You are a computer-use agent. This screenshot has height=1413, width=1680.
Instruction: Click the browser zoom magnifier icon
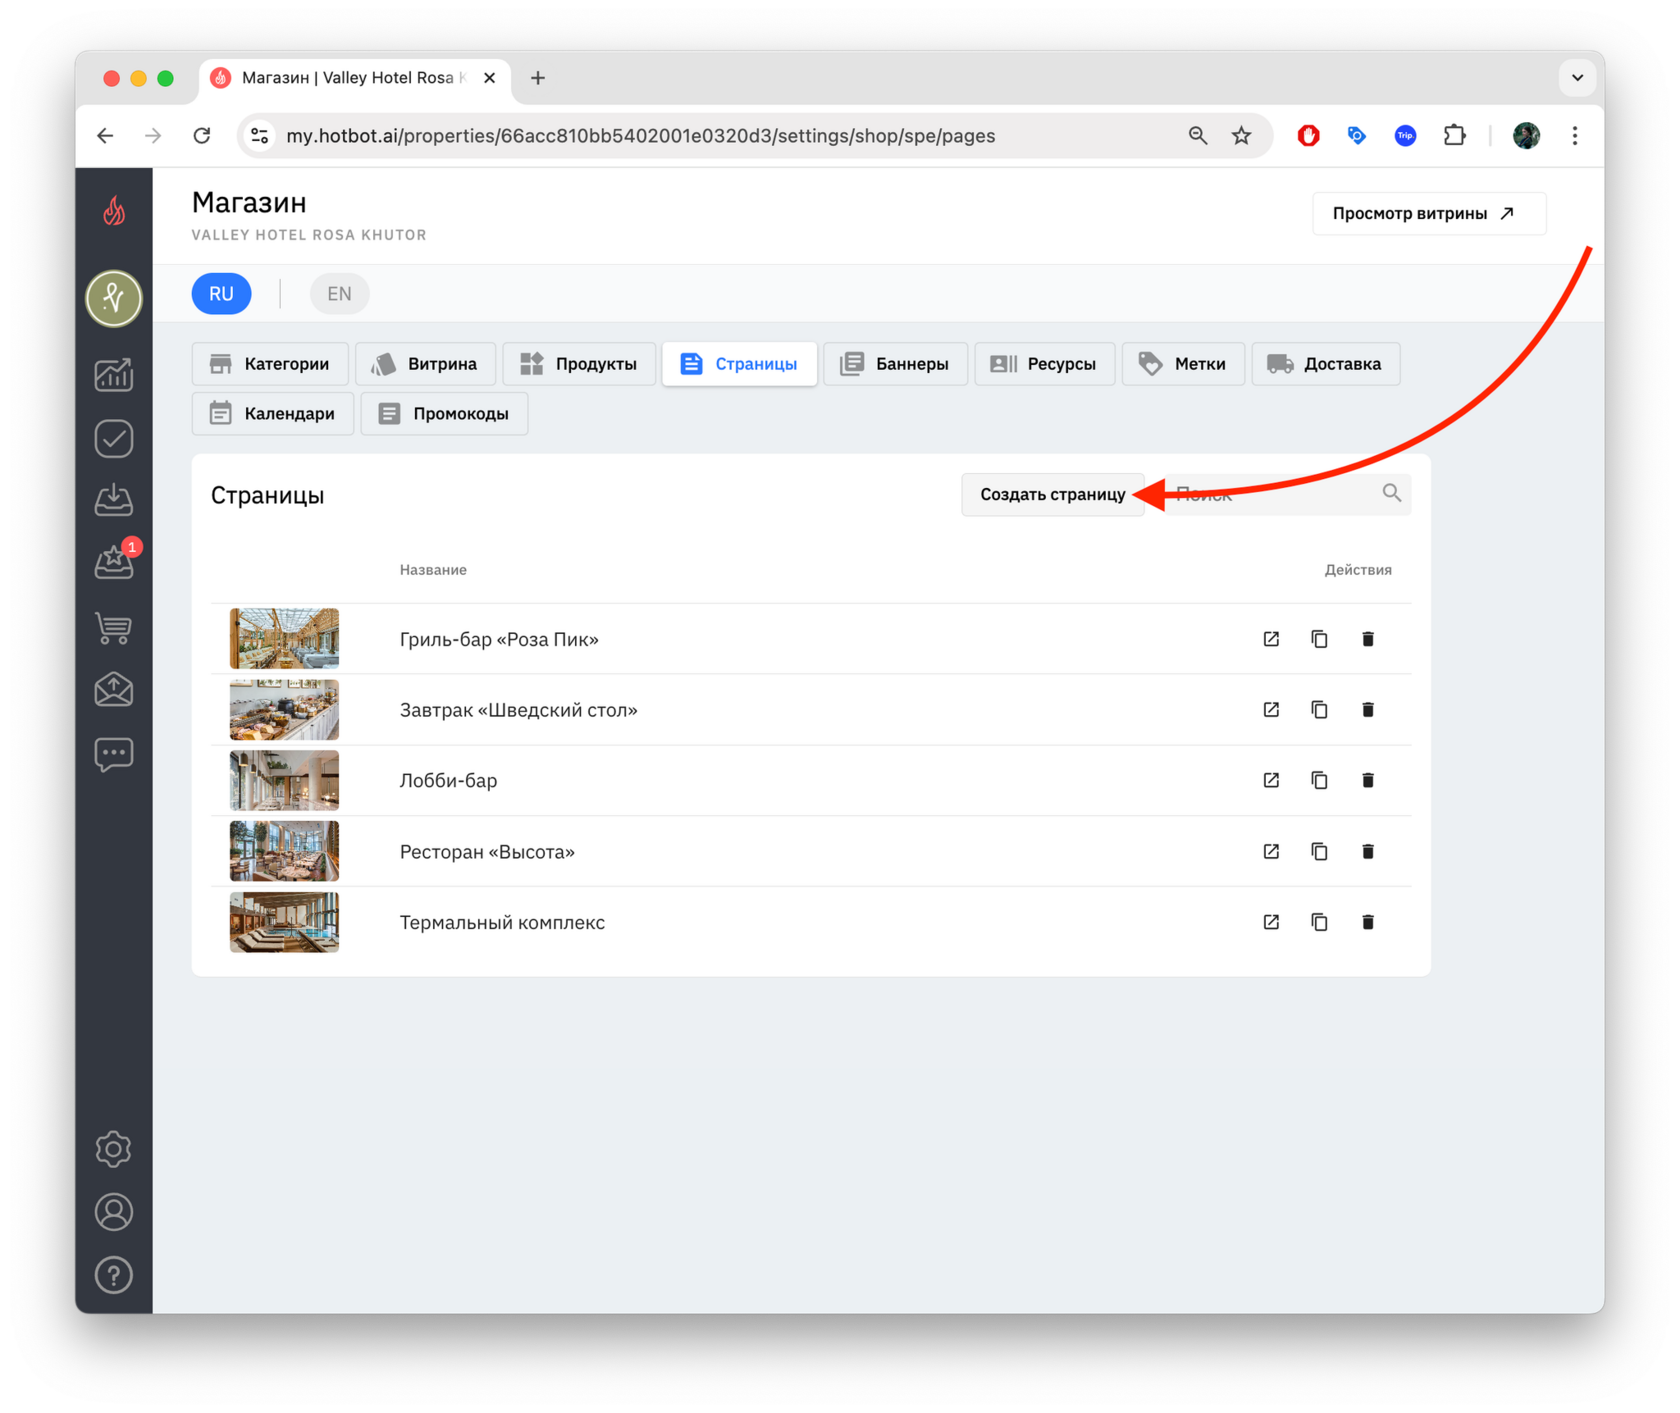tap(1197, 136)
